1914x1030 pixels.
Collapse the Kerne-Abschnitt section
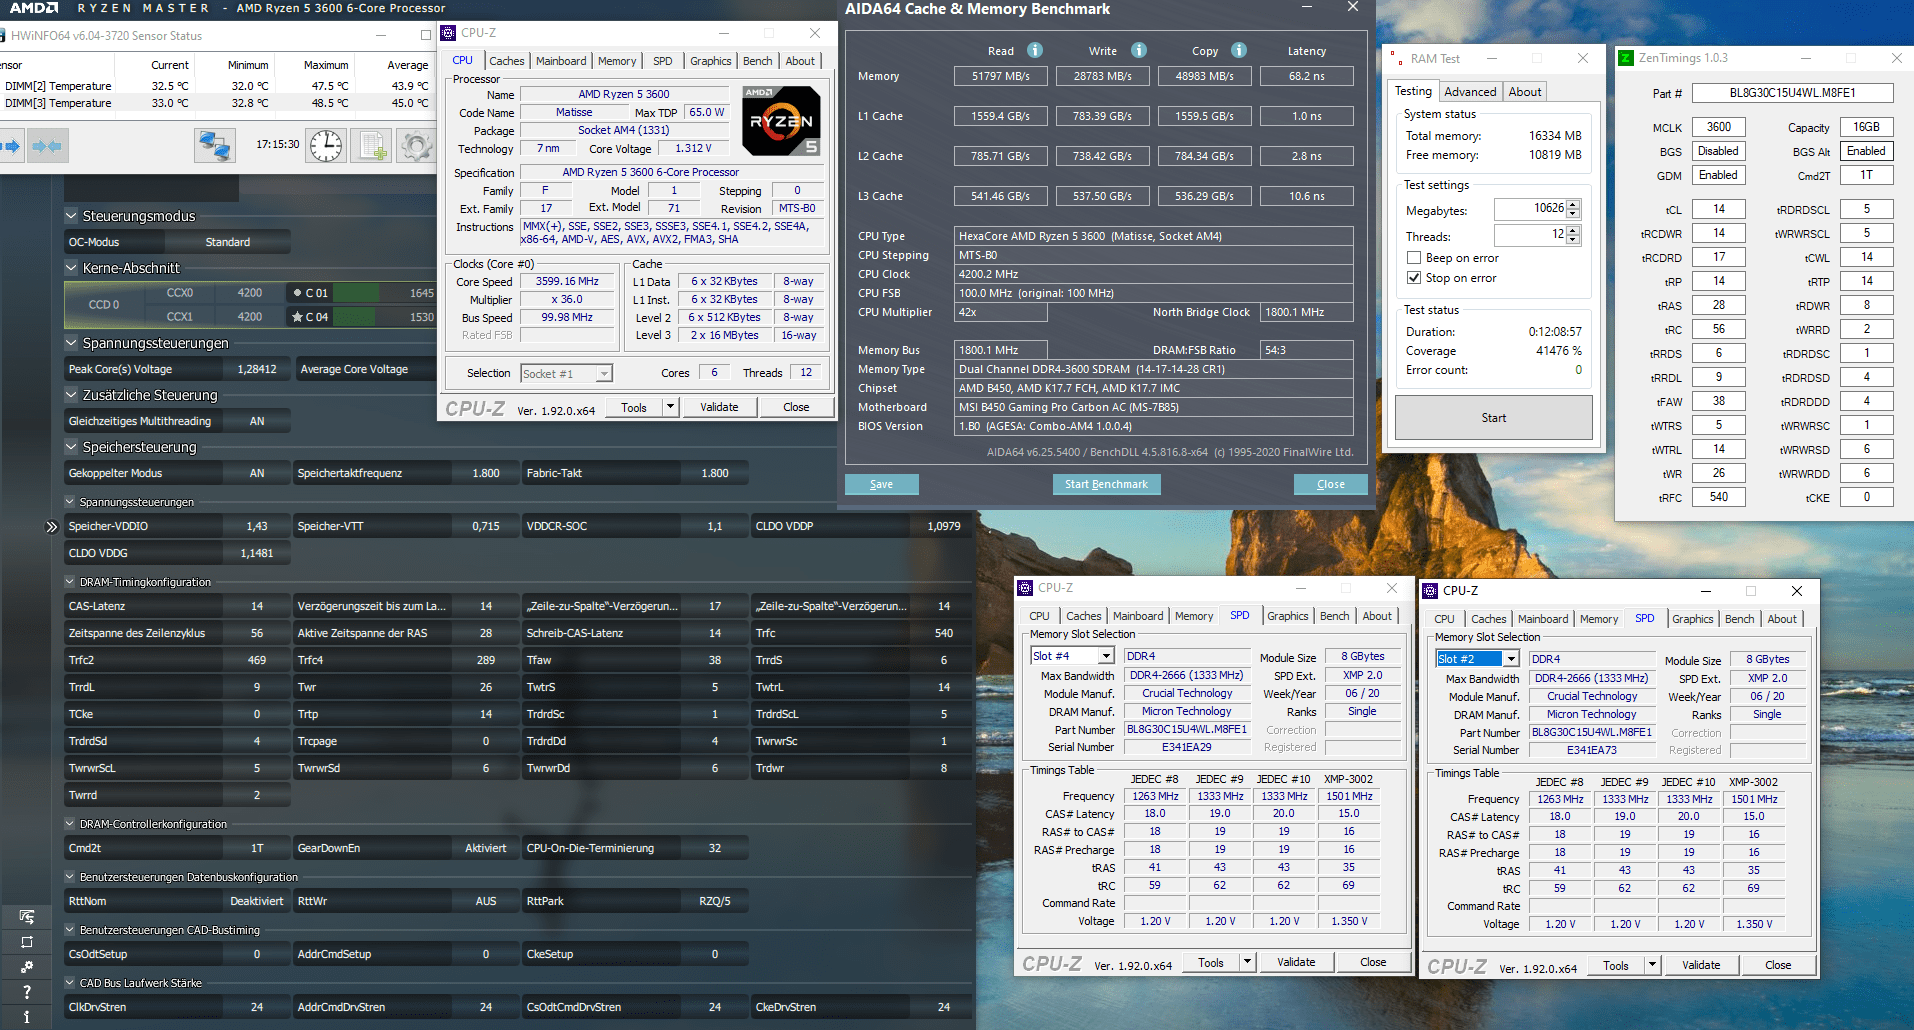pos(71,268)
